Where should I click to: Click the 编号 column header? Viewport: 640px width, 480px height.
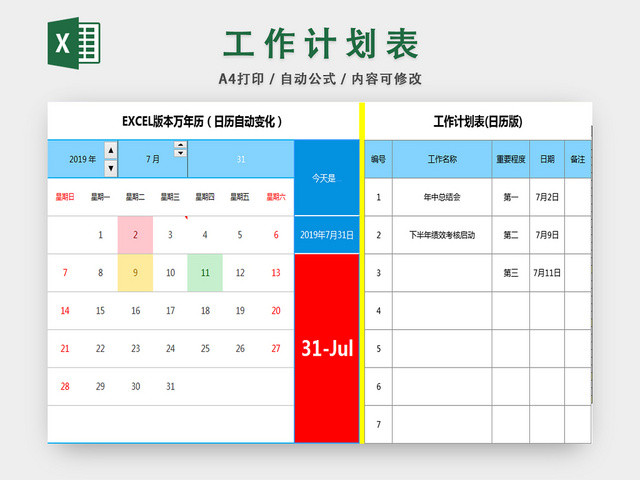coord(378,159)
